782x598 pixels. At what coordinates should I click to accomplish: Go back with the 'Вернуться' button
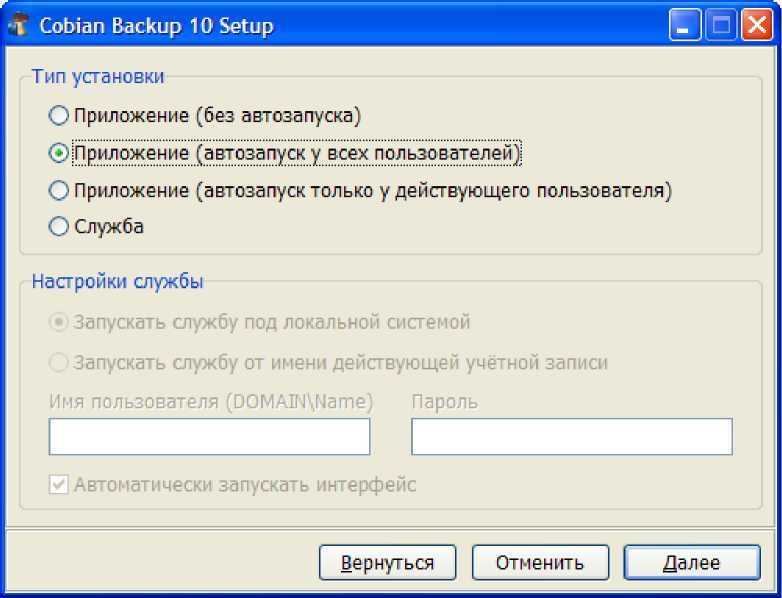[388, 563]
